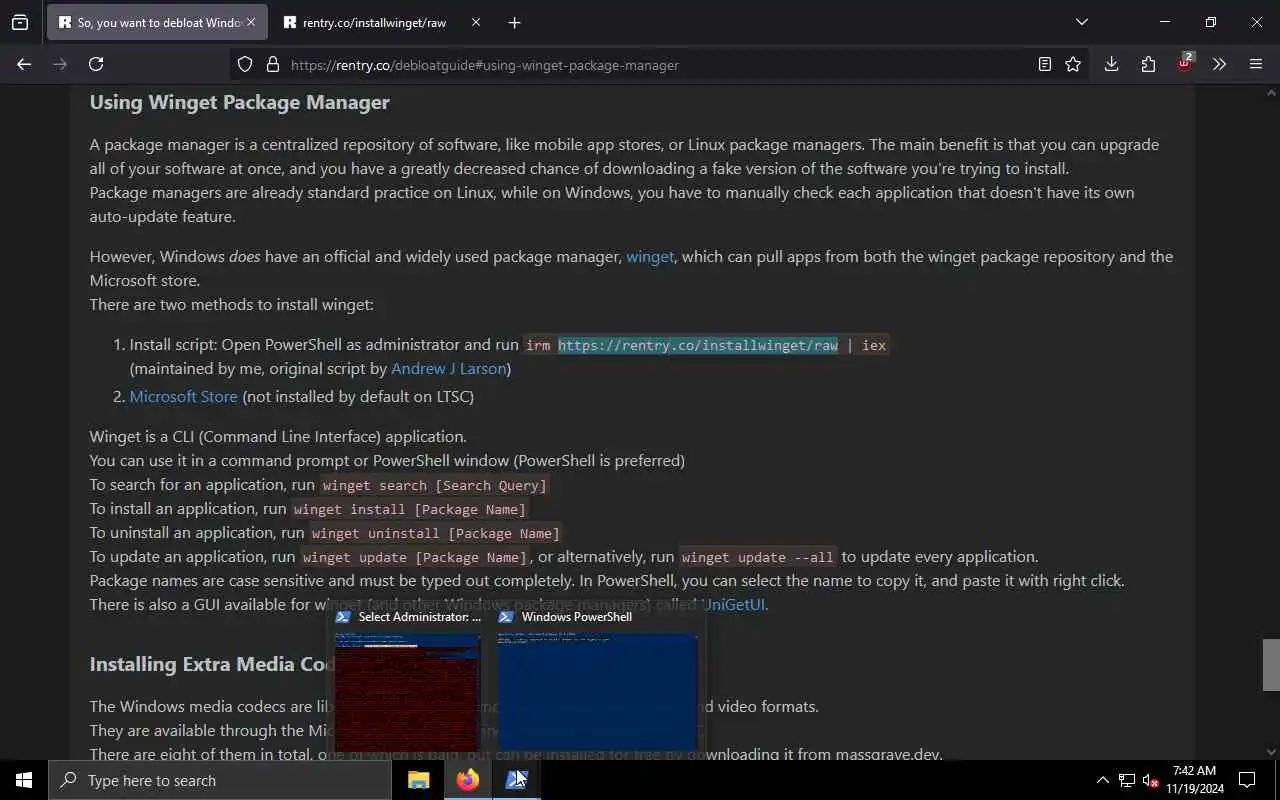The height and width of the screenshot is (800, 1280).
Task: Click the PowerShell taskbar icon
Action: pyautogui.click(x=517, y=780)
